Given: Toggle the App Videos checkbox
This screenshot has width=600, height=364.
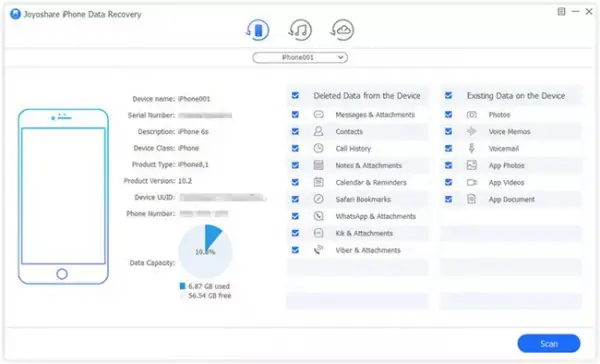Looking at the screenshot, I should point(448,182).
